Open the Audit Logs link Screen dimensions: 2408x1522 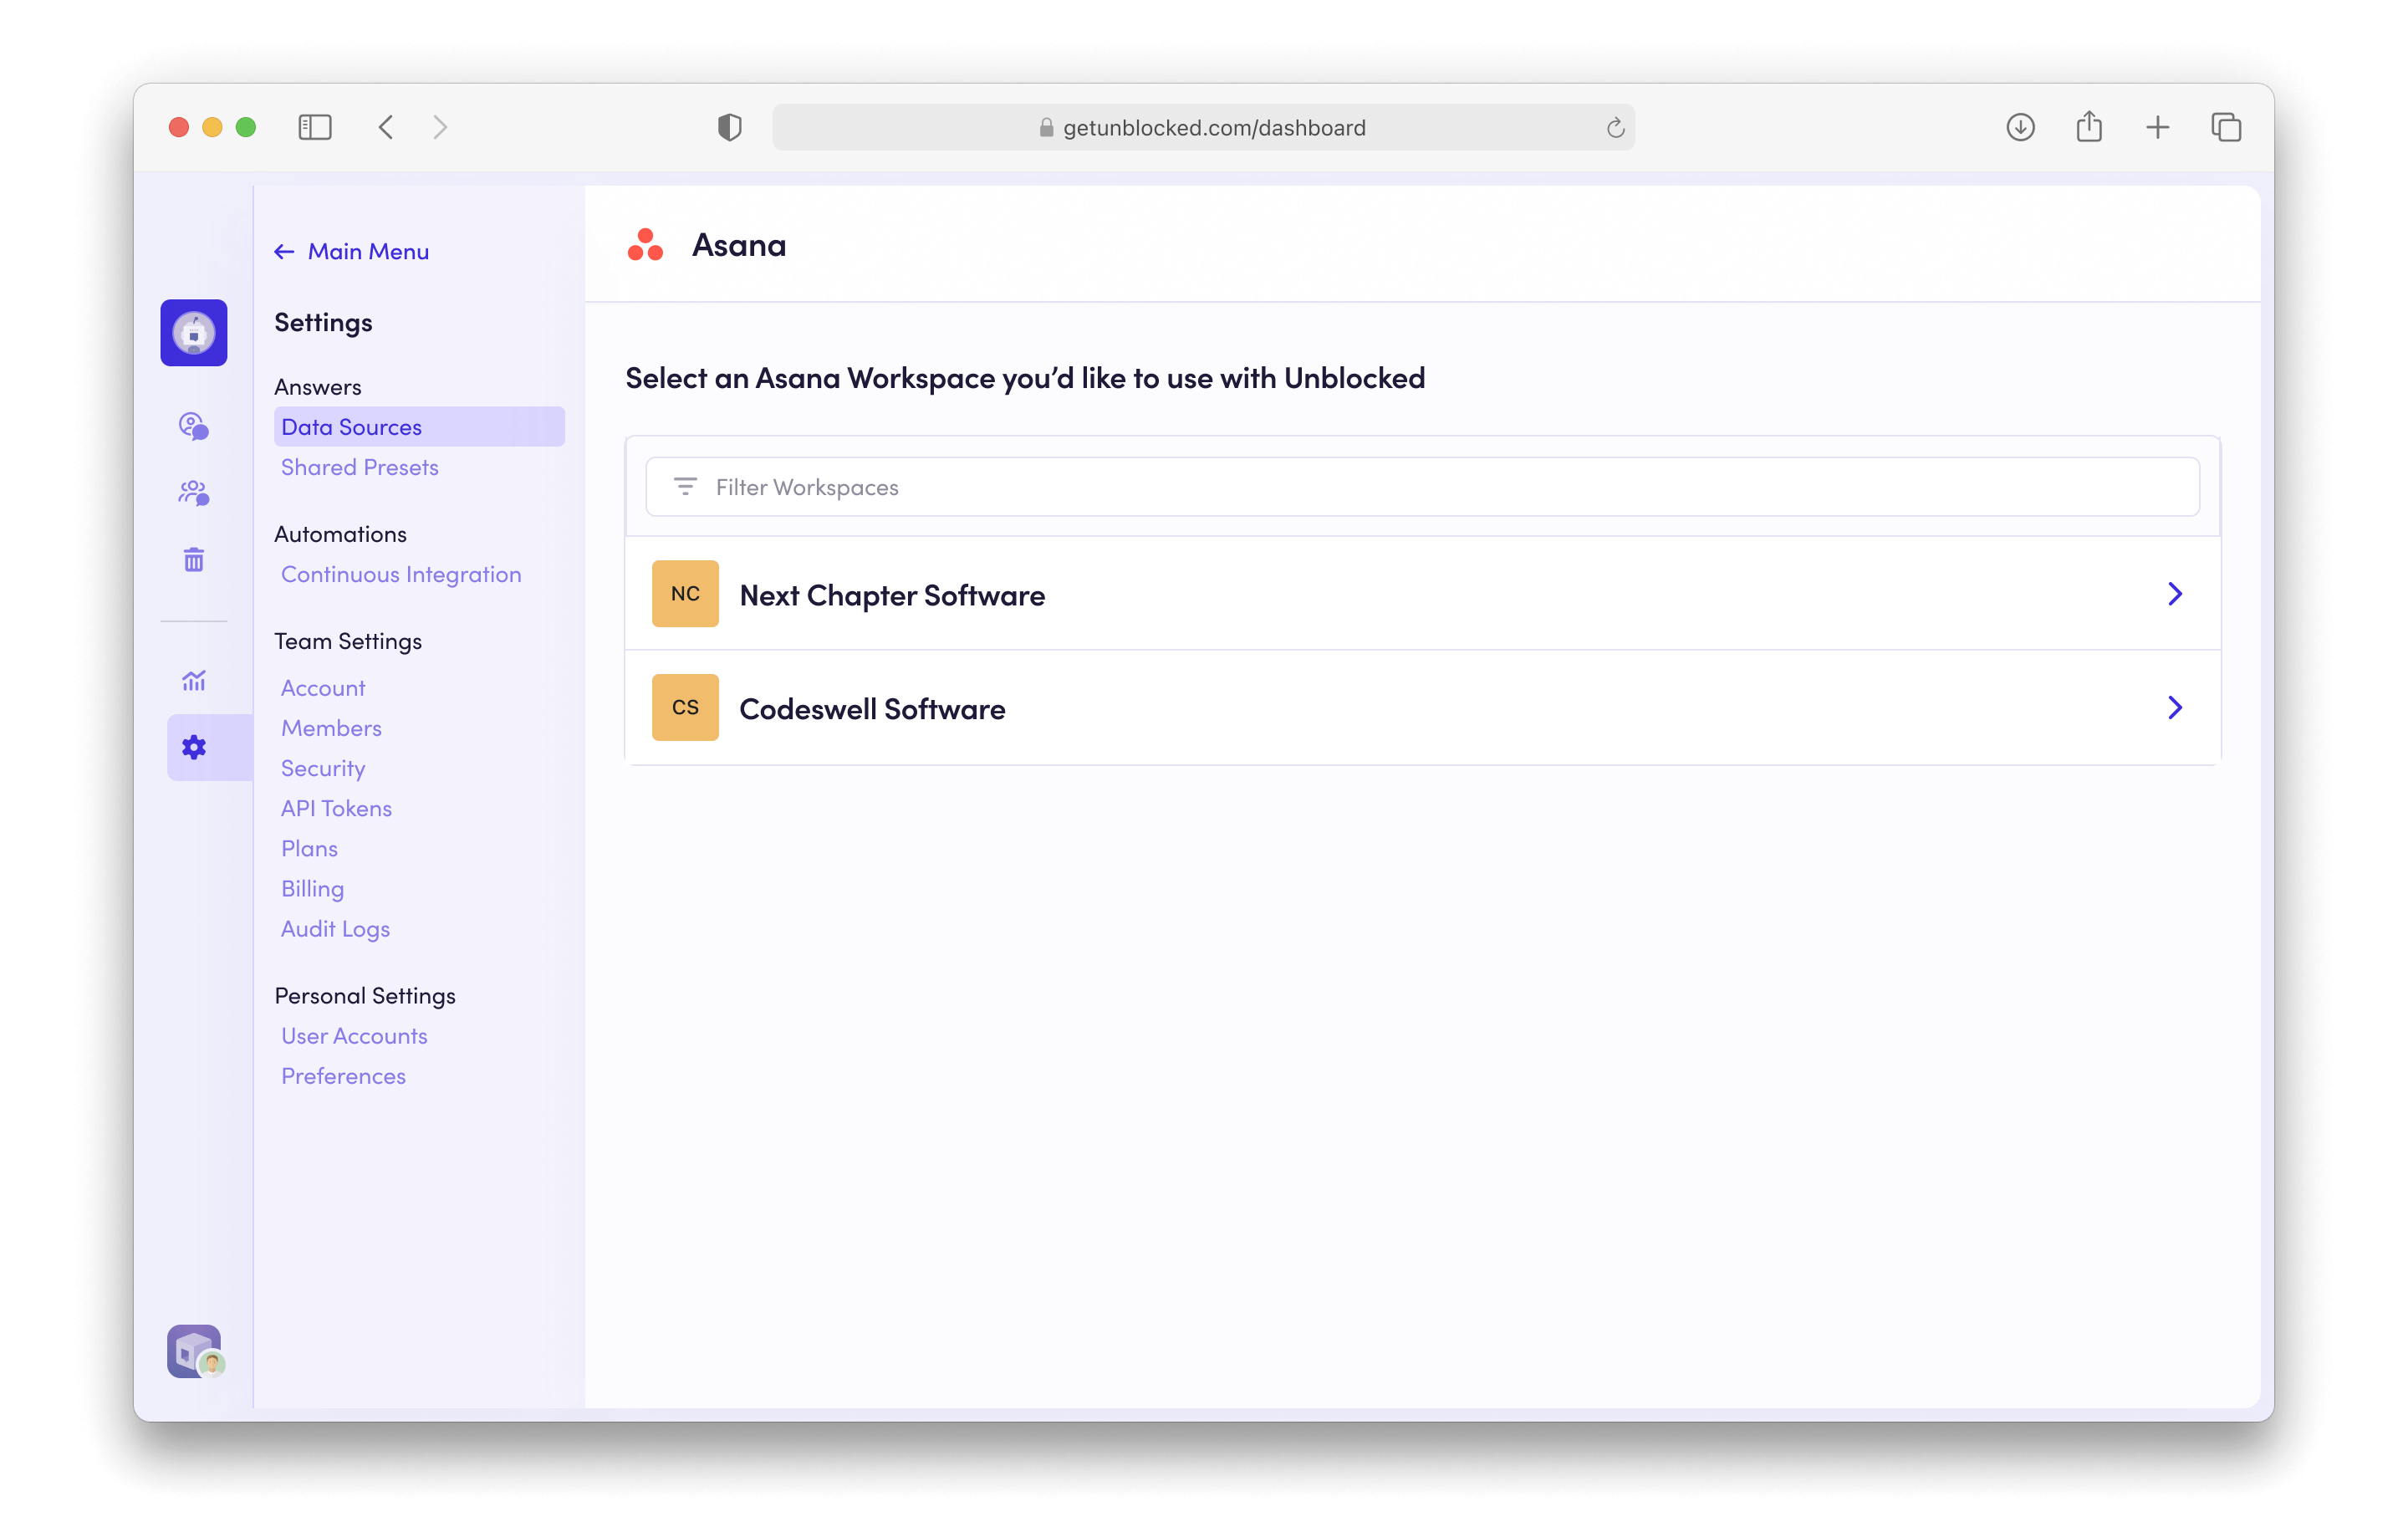[335, 929]
